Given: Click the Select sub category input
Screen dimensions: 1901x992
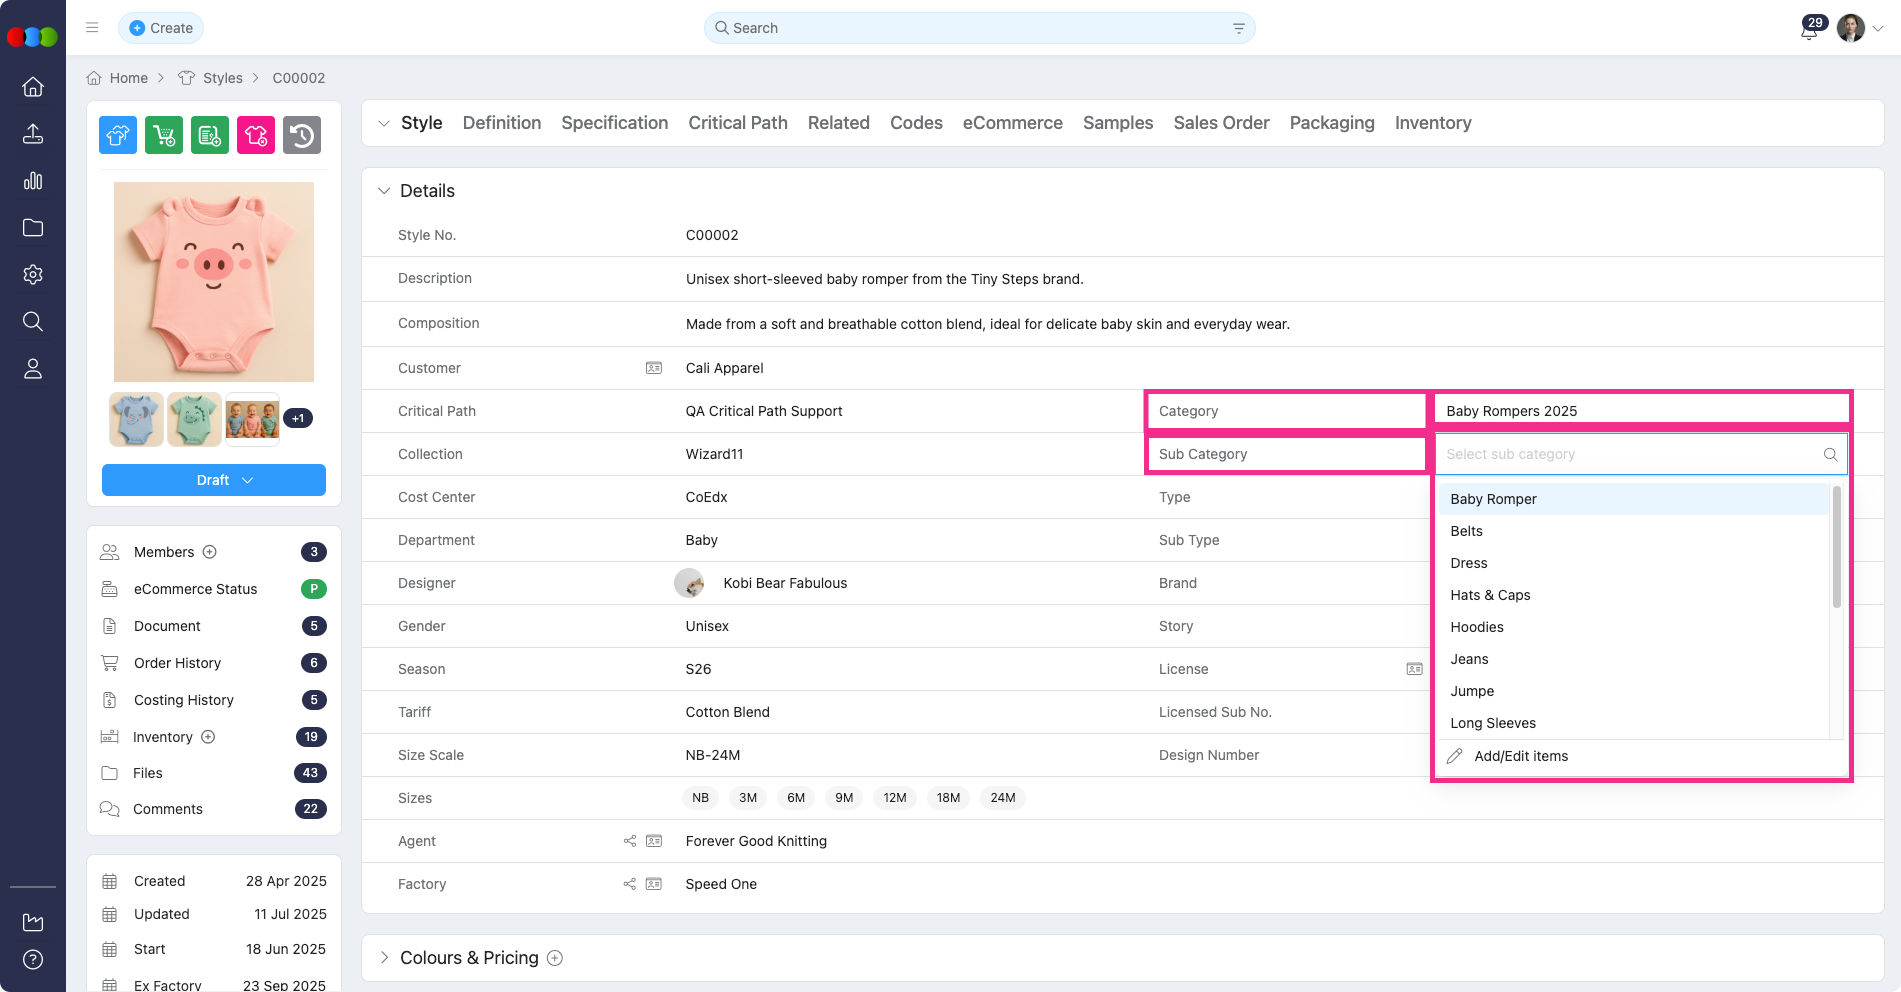Looking at the screenshot, I should [x=1630, y=454].
